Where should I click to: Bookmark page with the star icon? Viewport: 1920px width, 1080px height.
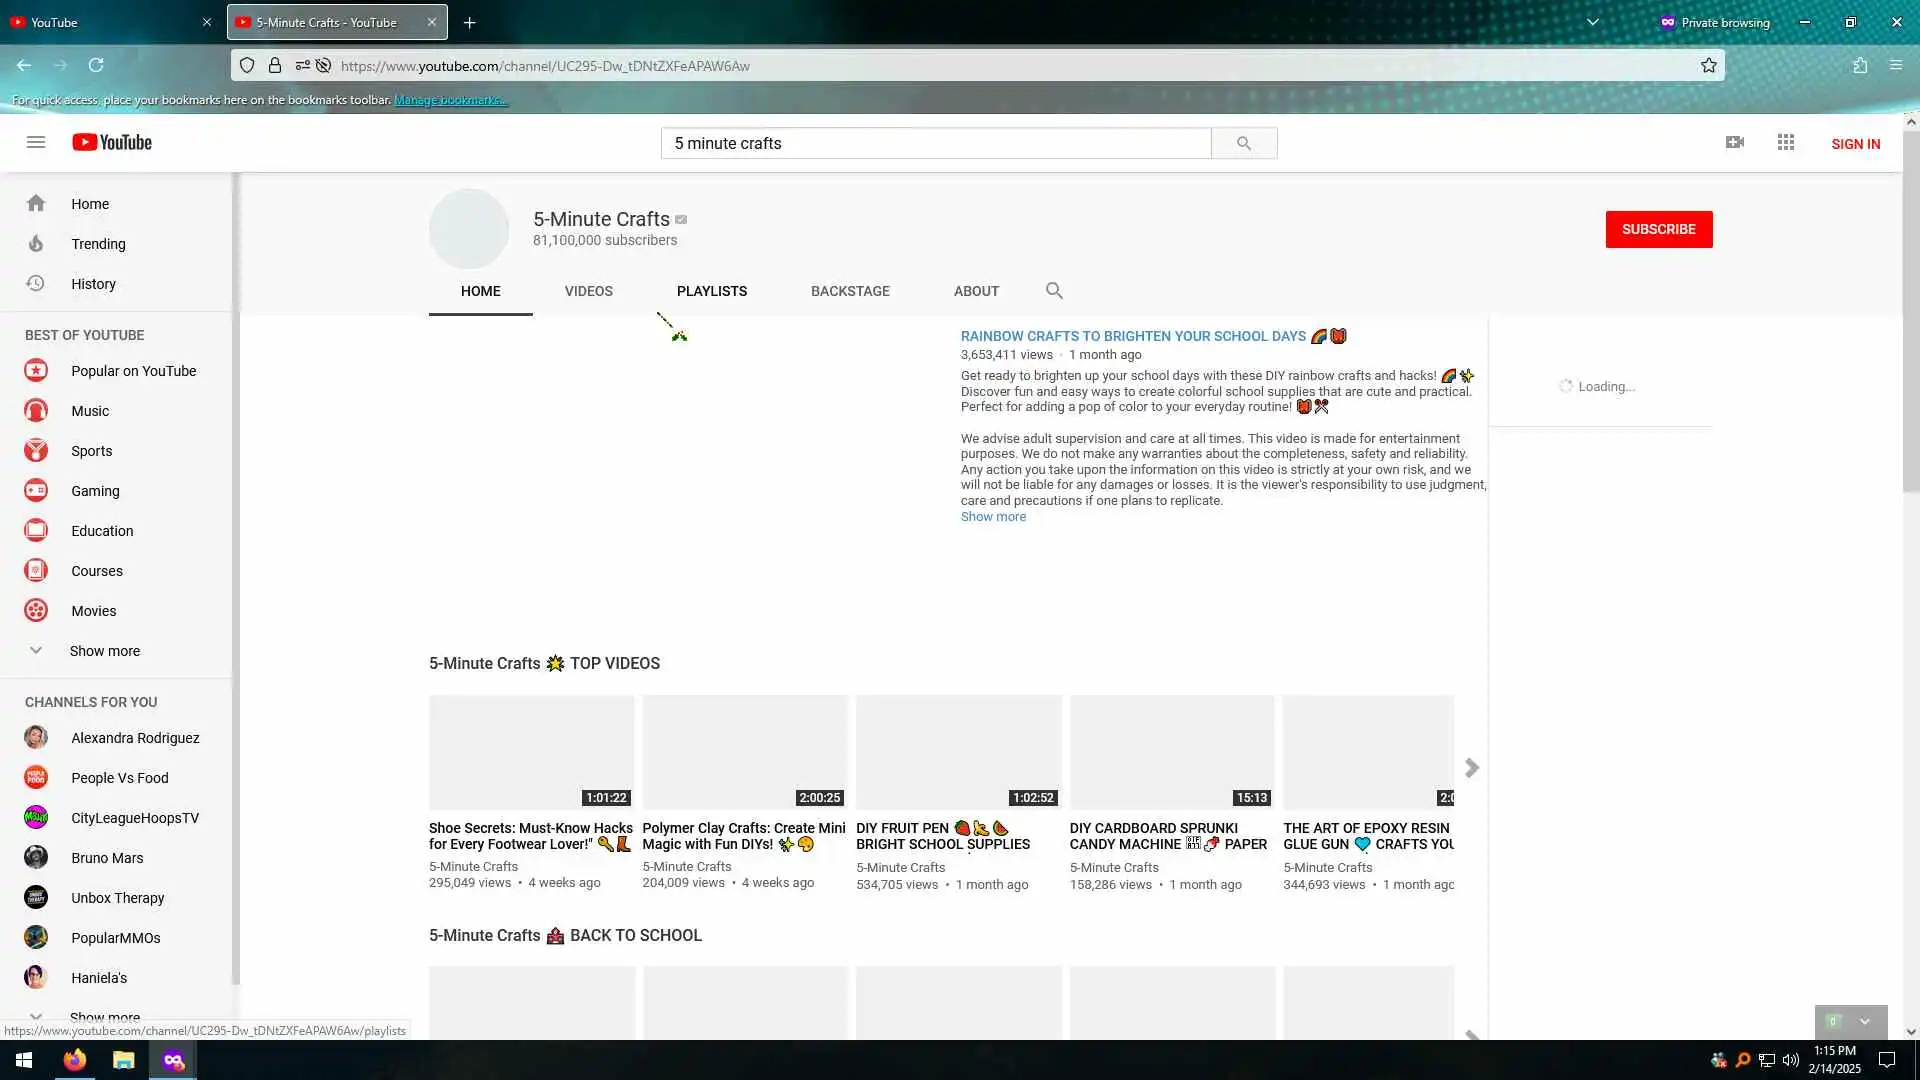click(x=1709, y=66)
